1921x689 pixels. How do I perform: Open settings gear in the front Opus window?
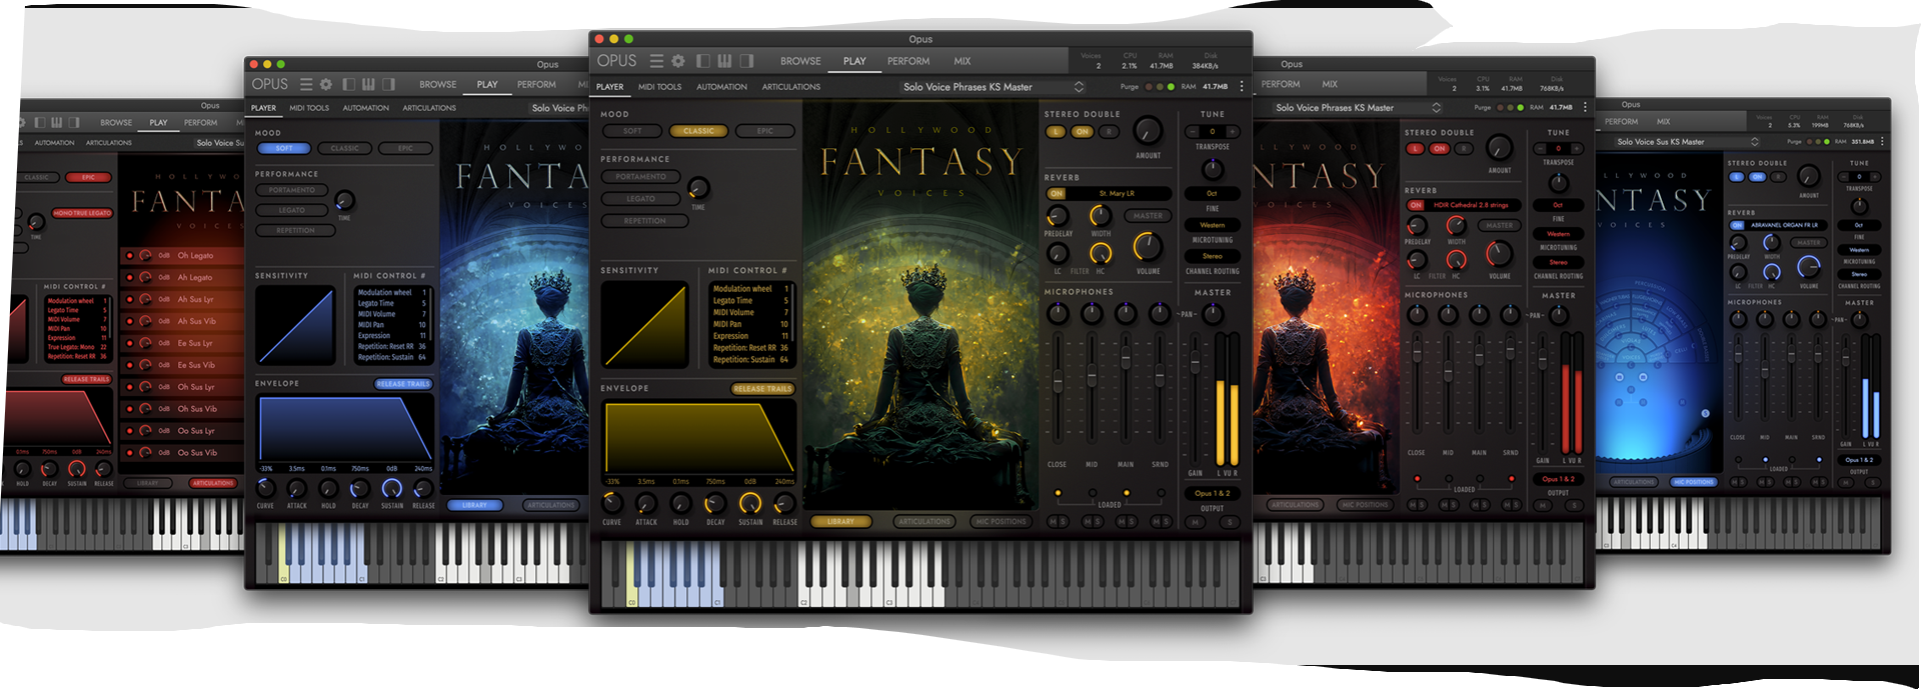tap(678, 61)
